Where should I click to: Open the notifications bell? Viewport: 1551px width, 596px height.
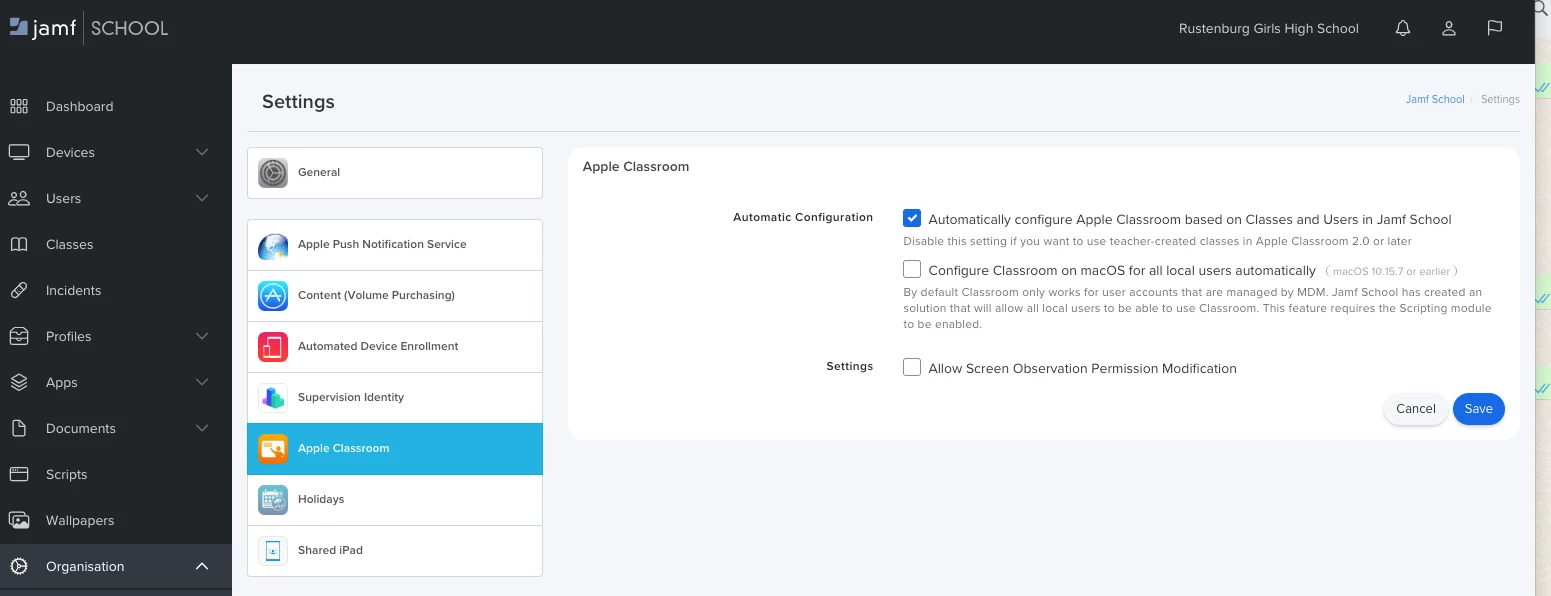1403,29
